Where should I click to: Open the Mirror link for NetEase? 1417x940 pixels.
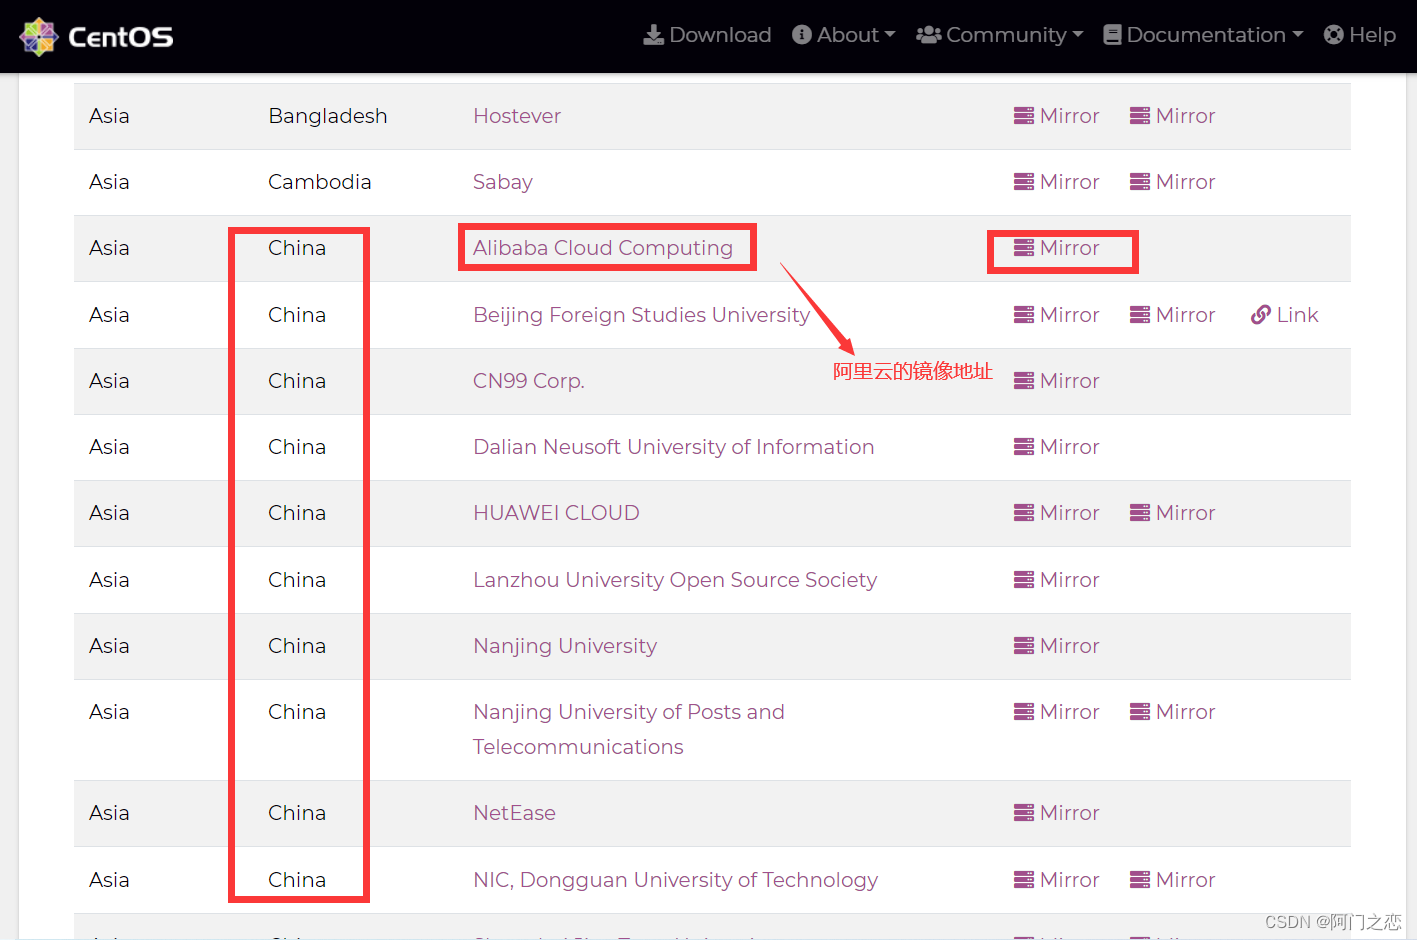click(1056, 813)
